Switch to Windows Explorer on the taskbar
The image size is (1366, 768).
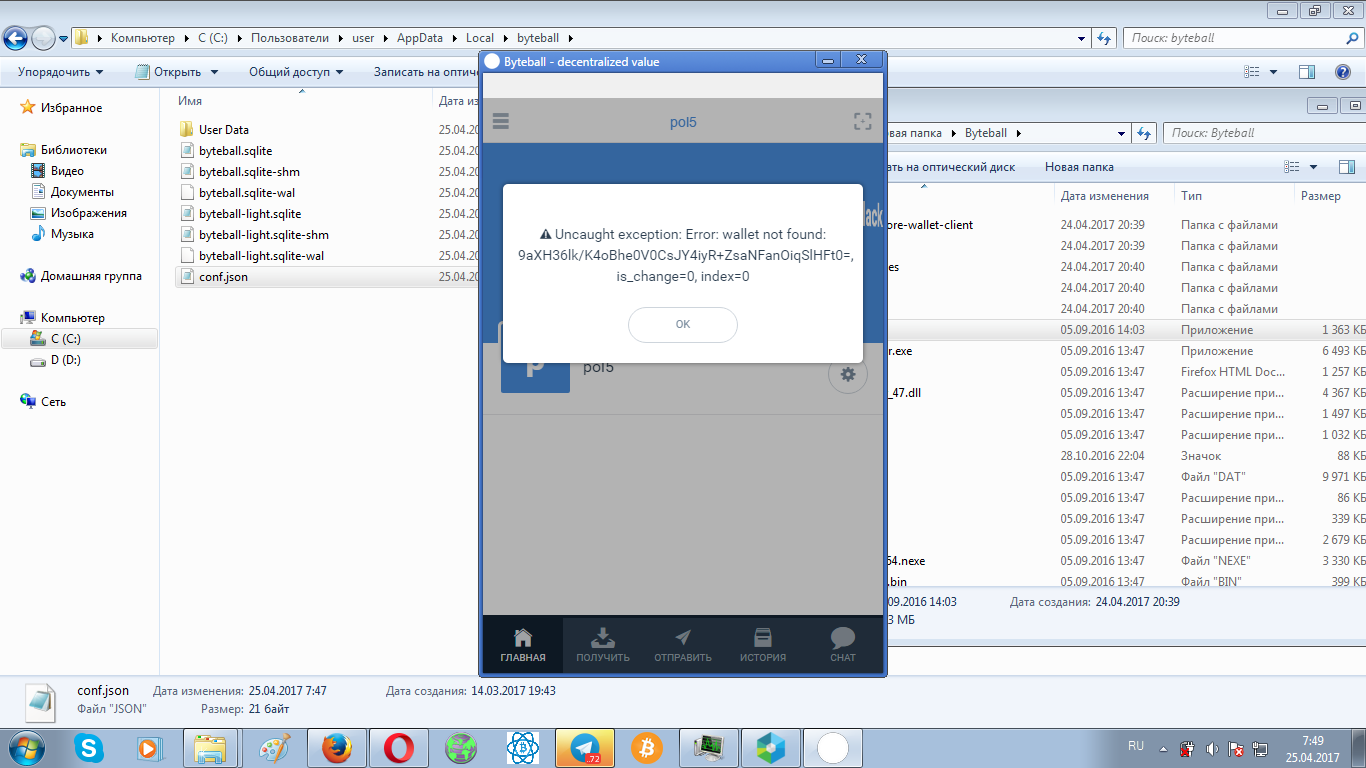click(x=210, y=747)
